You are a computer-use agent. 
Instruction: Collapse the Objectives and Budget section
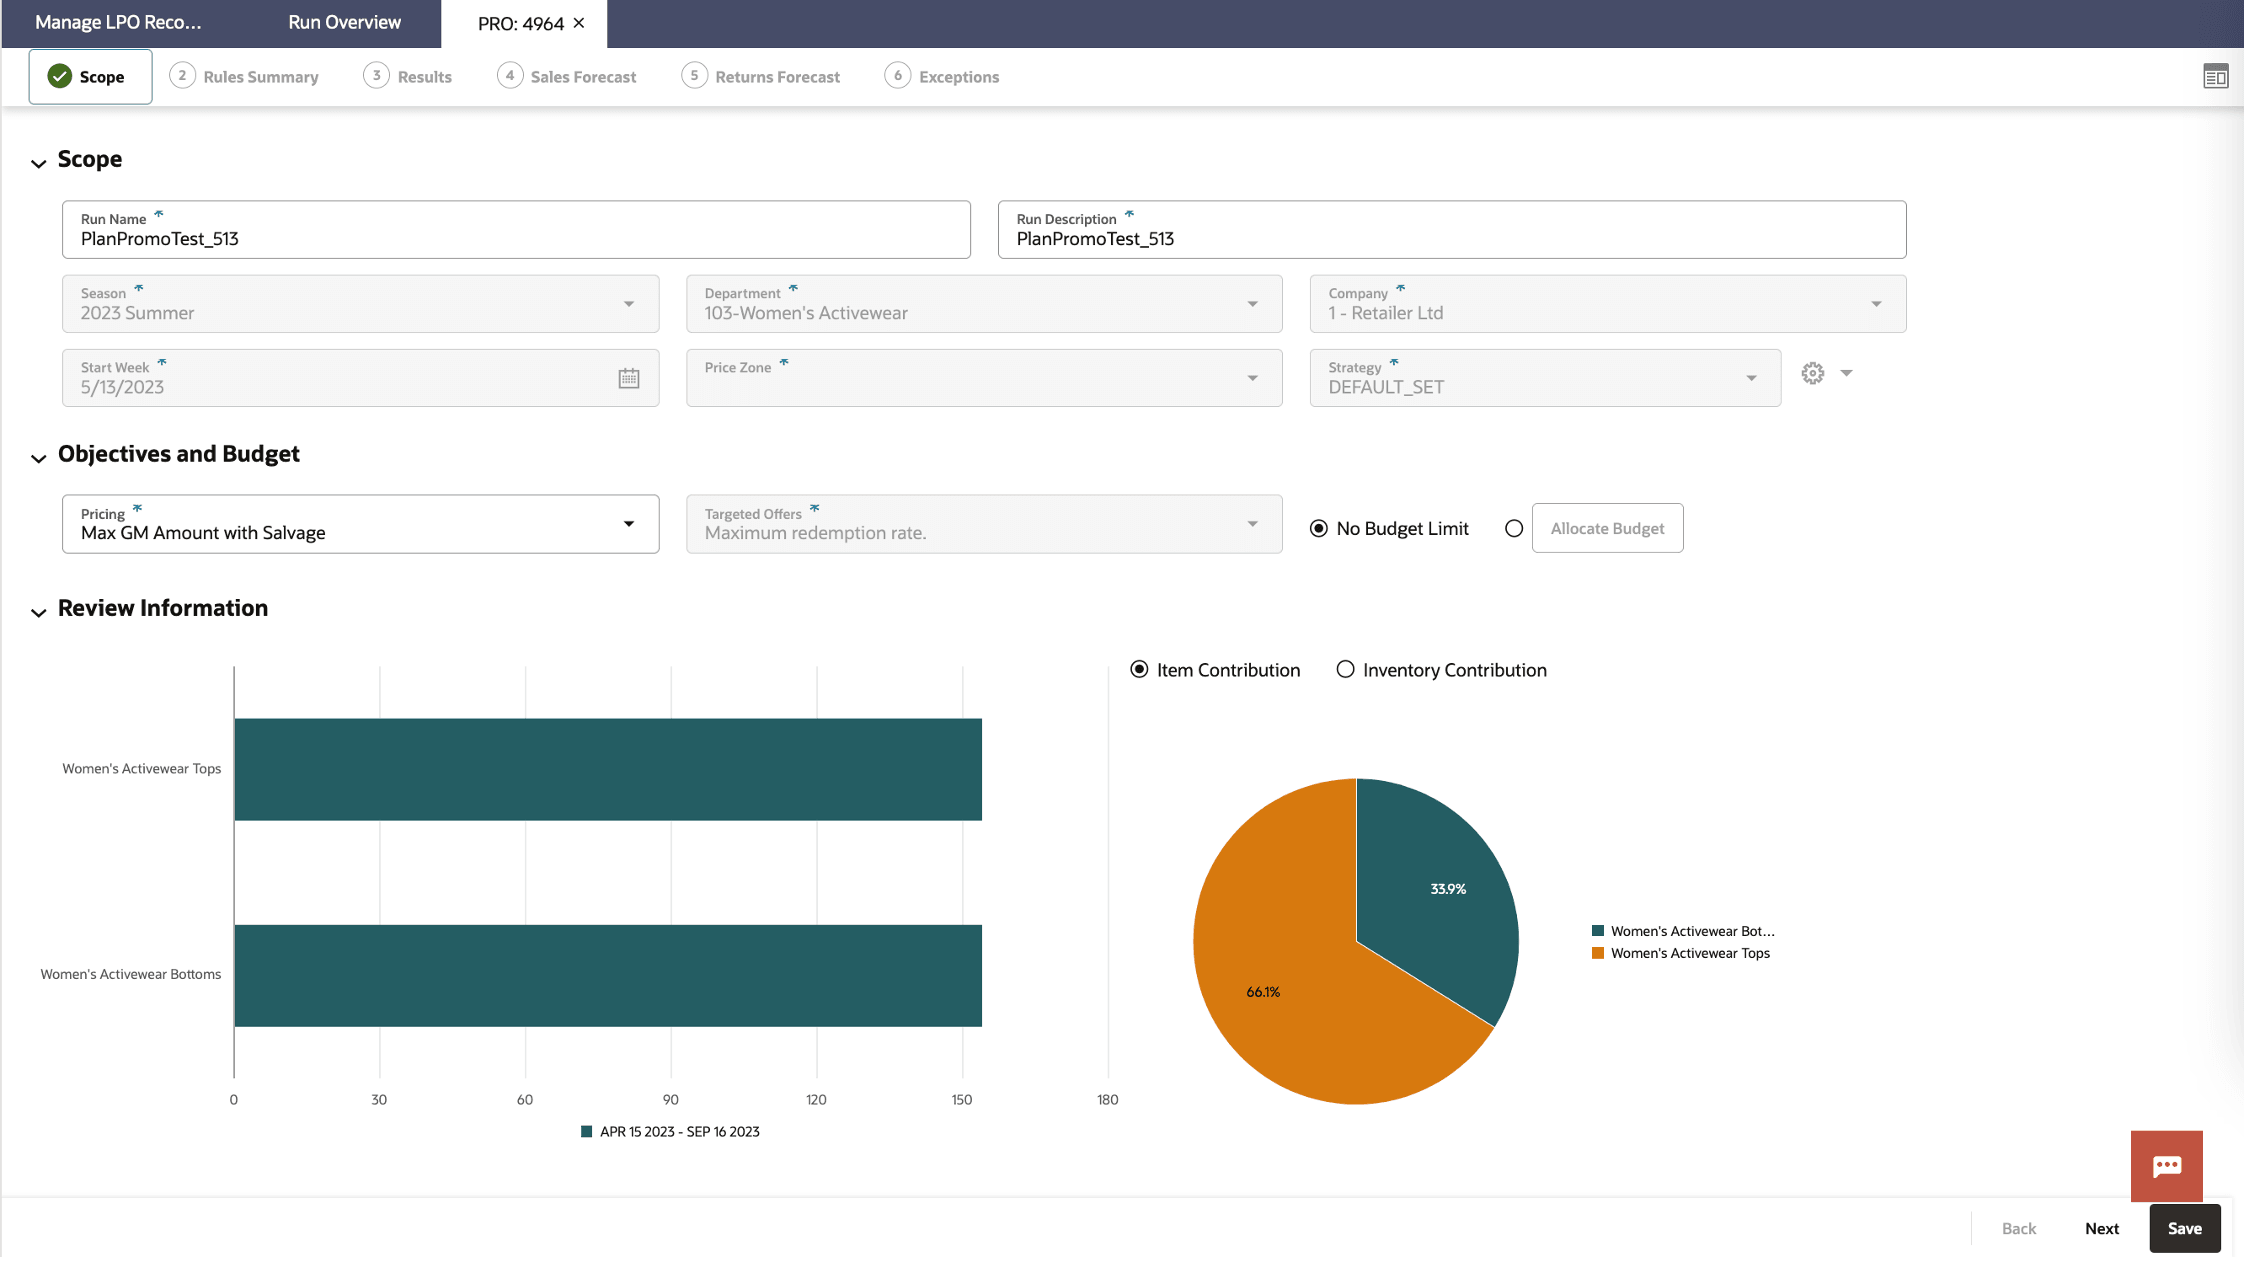pos(39,458)
